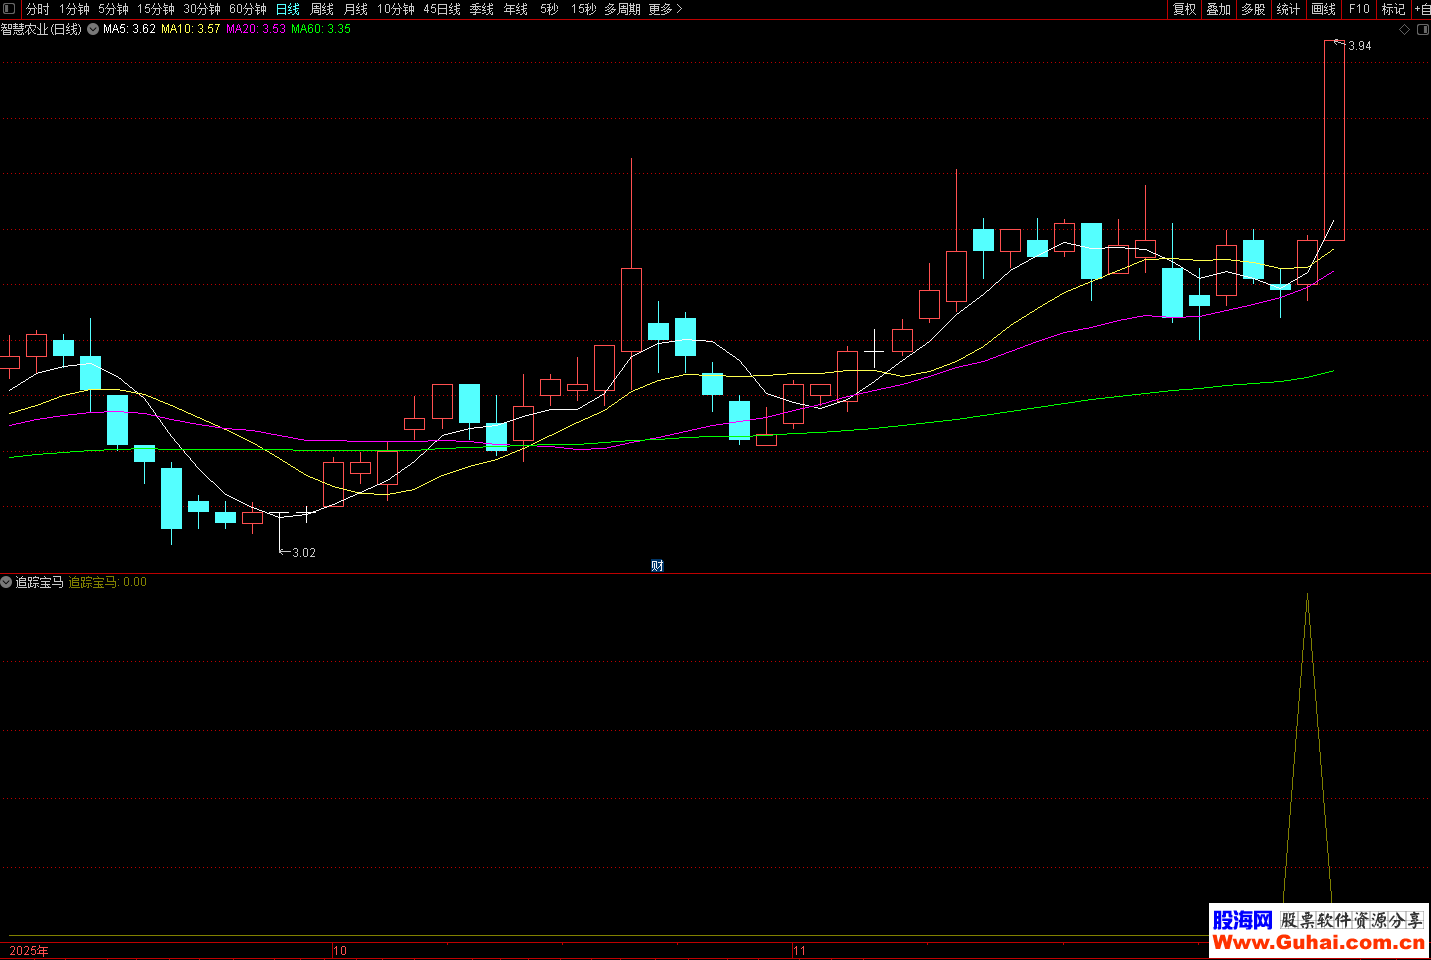Expand the 更多 periods menu

(x=665, y=9)
